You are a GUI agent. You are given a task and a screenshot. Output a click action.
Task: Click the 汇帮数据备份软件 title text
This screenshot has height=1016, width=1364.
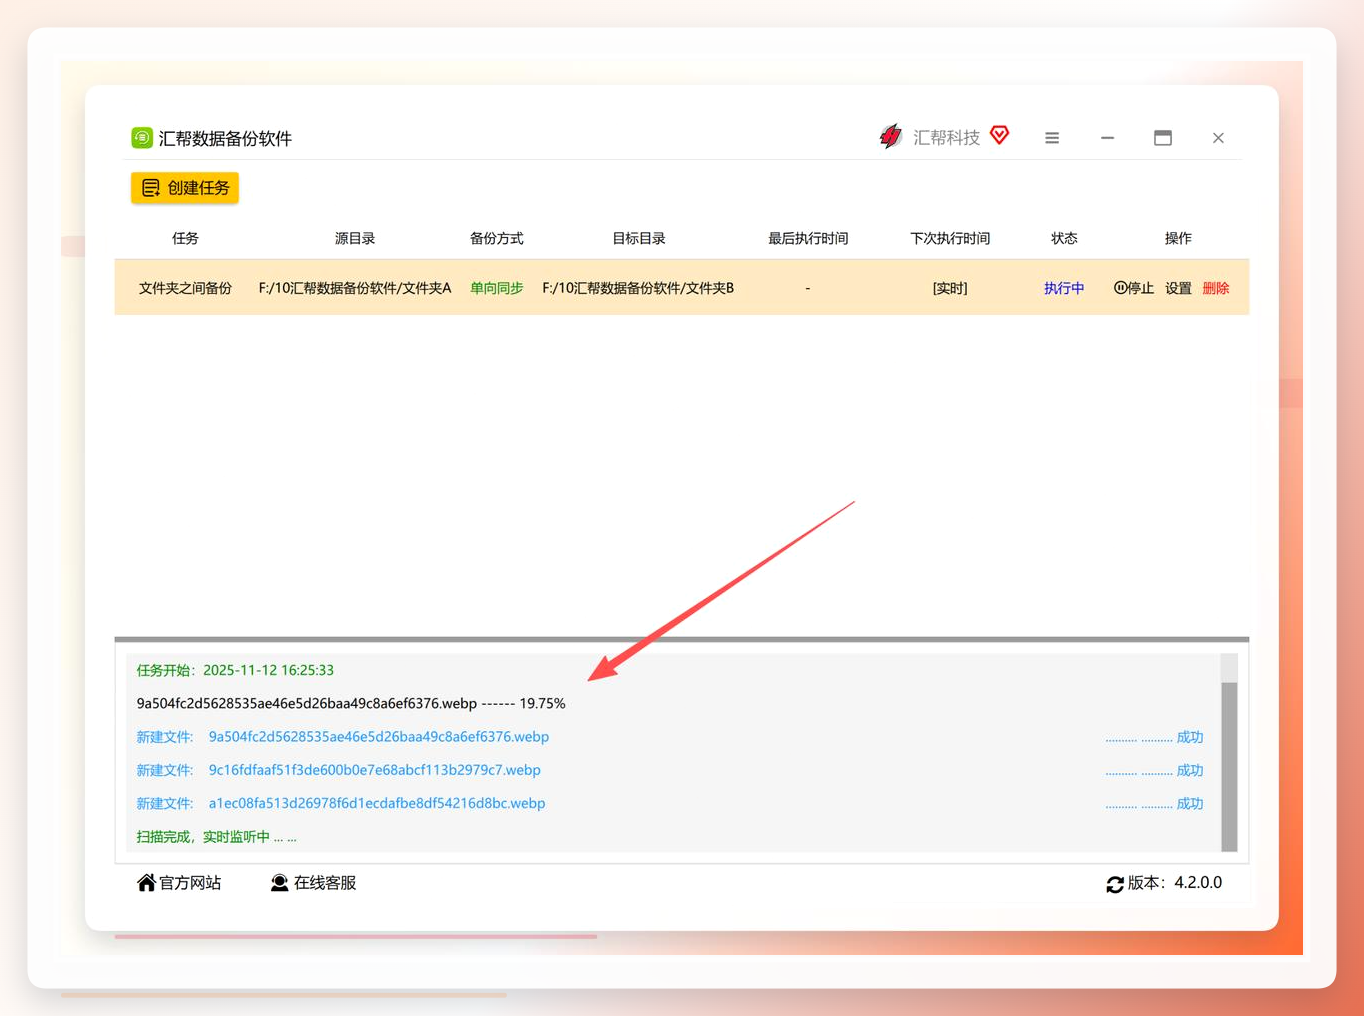[225, 139]
